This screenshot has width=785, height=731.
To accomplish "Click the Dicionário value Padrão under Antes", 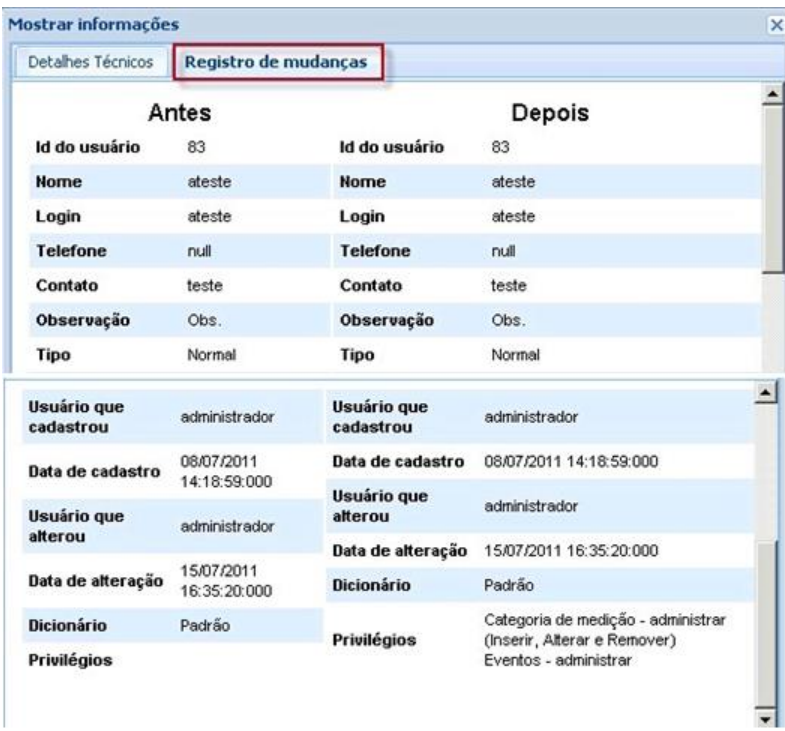I will click(201, 624).
